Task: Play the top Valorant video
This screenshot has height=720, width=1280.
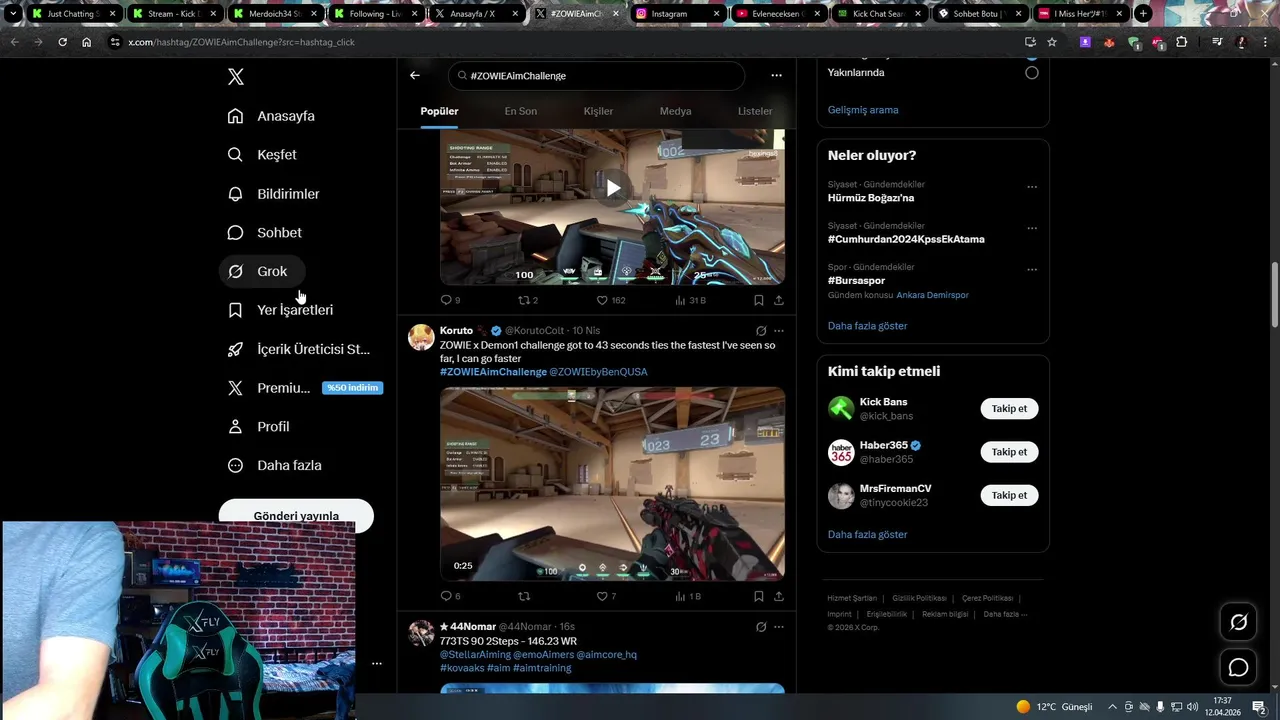Action: [612, 188]
